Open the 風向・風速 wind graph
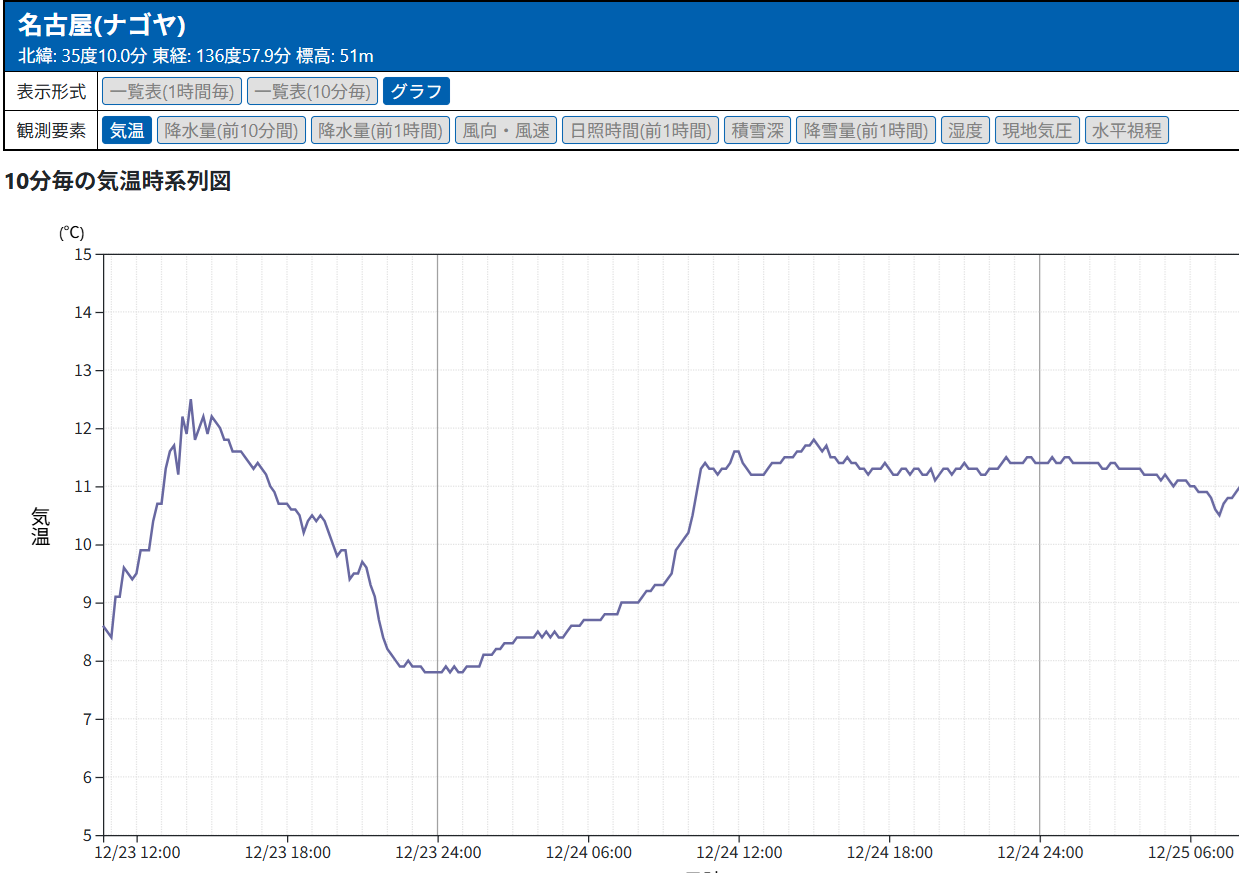Image resolution: width=1239 pixels, height=873 pixels. pos(506,130)
